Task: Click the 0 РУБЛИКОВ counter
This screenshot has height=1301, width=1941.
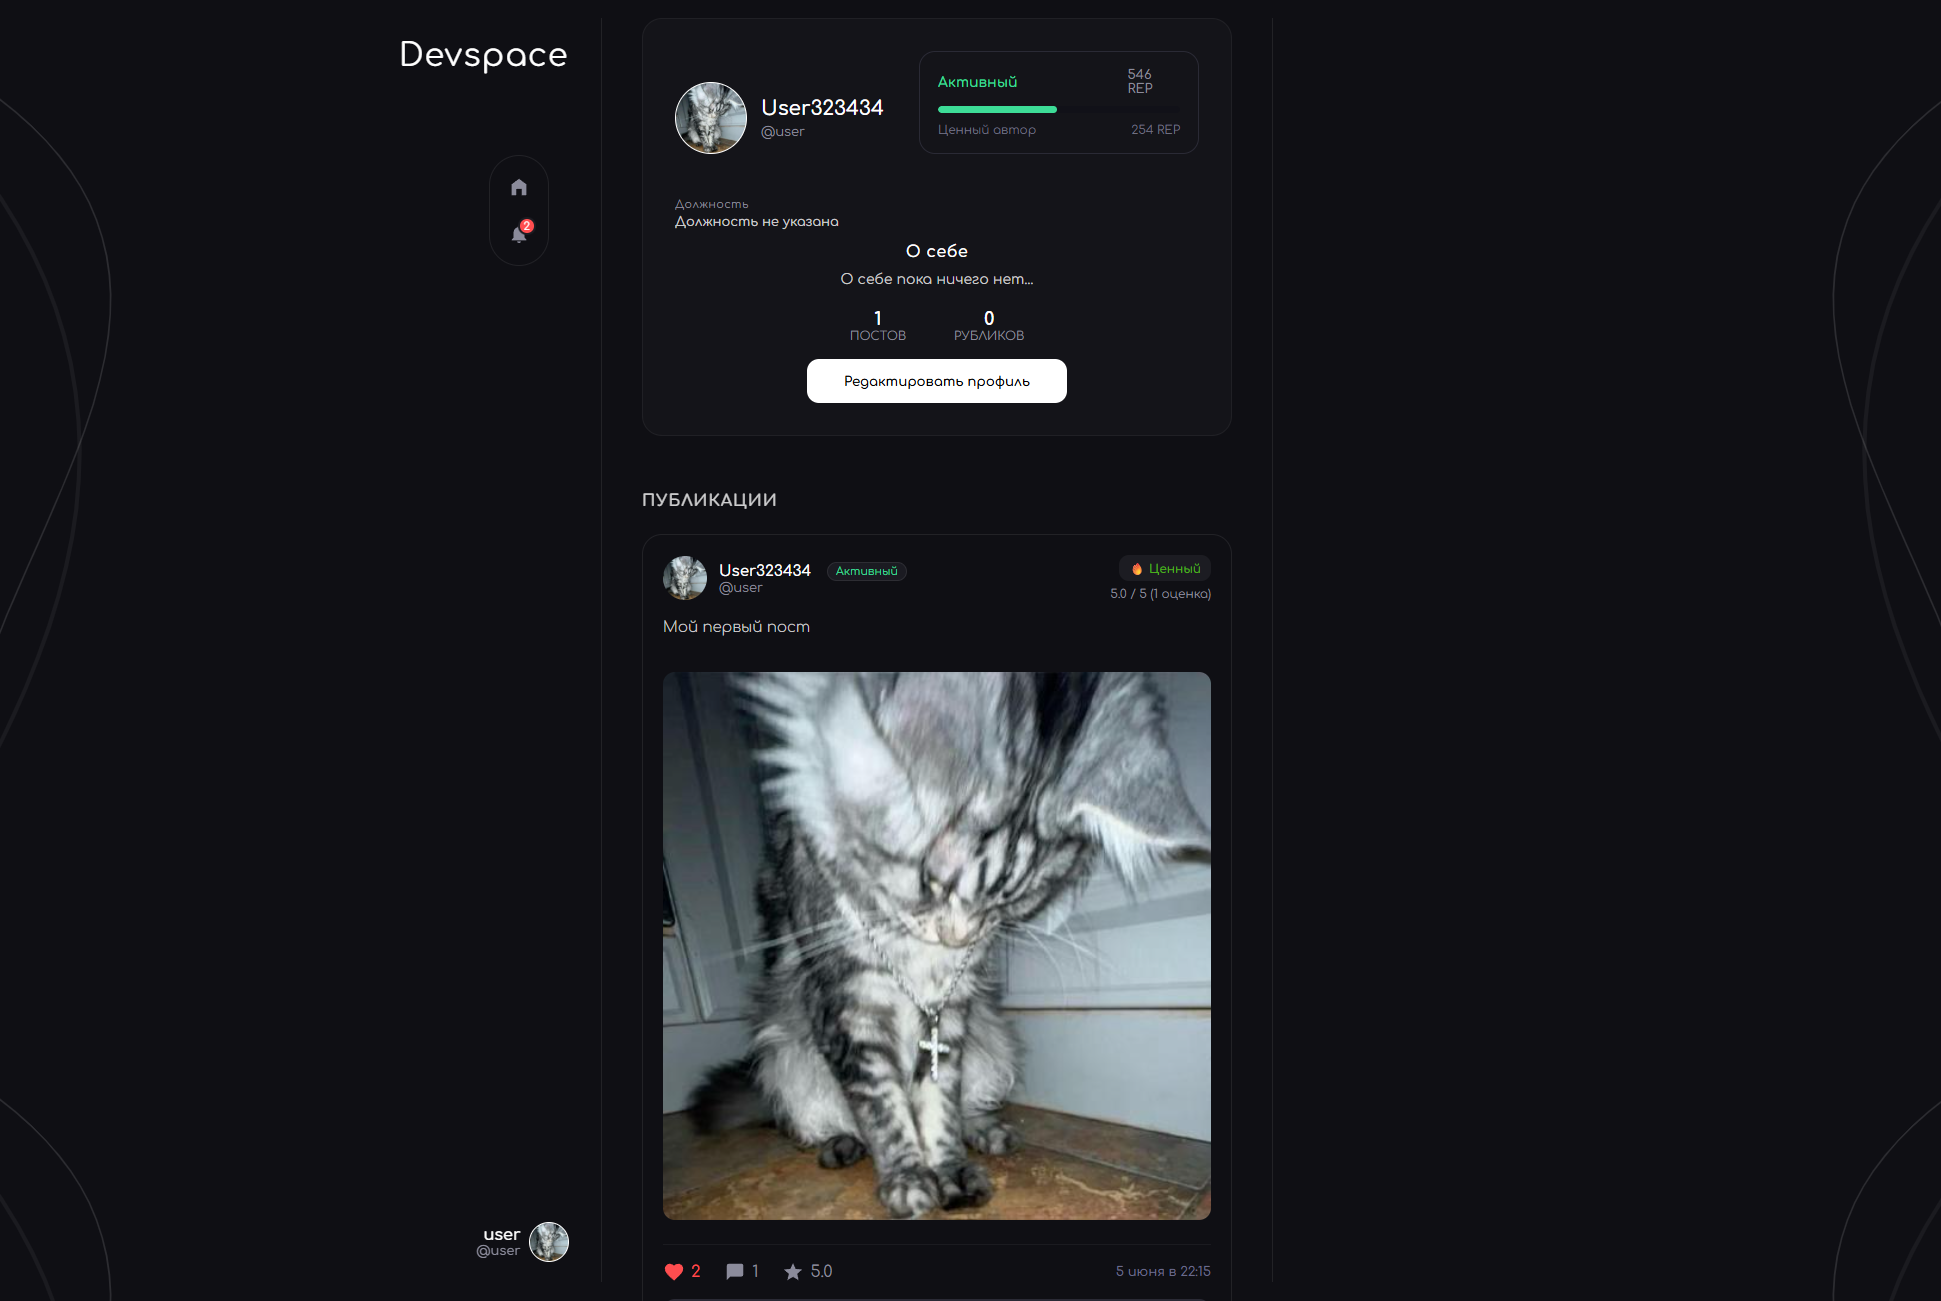Action: coord(989,326)
